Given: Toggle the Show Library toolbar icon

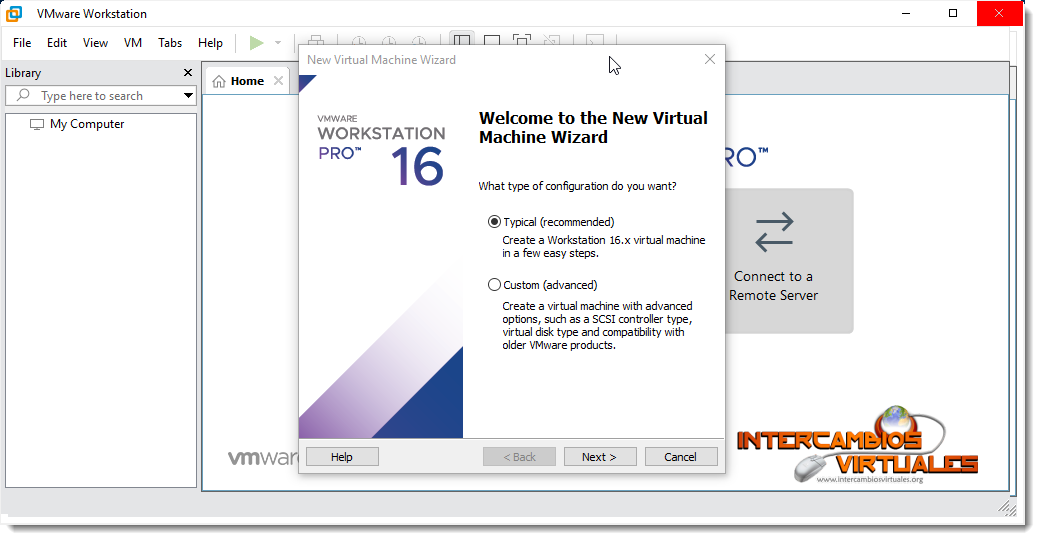Looking at the screenshot, I should coord(462,40).
